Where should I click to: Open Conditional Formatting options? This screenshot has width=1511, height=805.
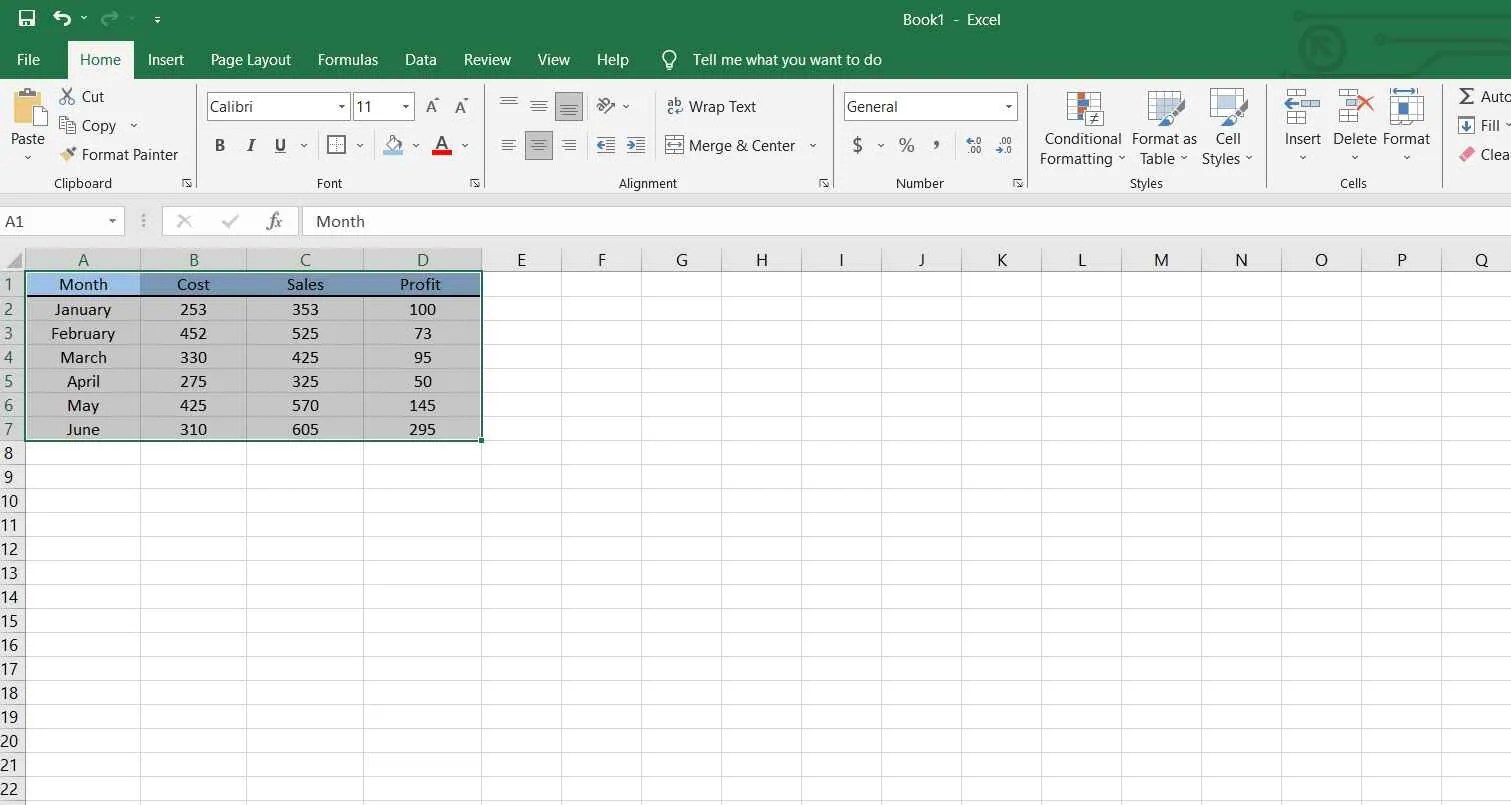[1081, 127]
